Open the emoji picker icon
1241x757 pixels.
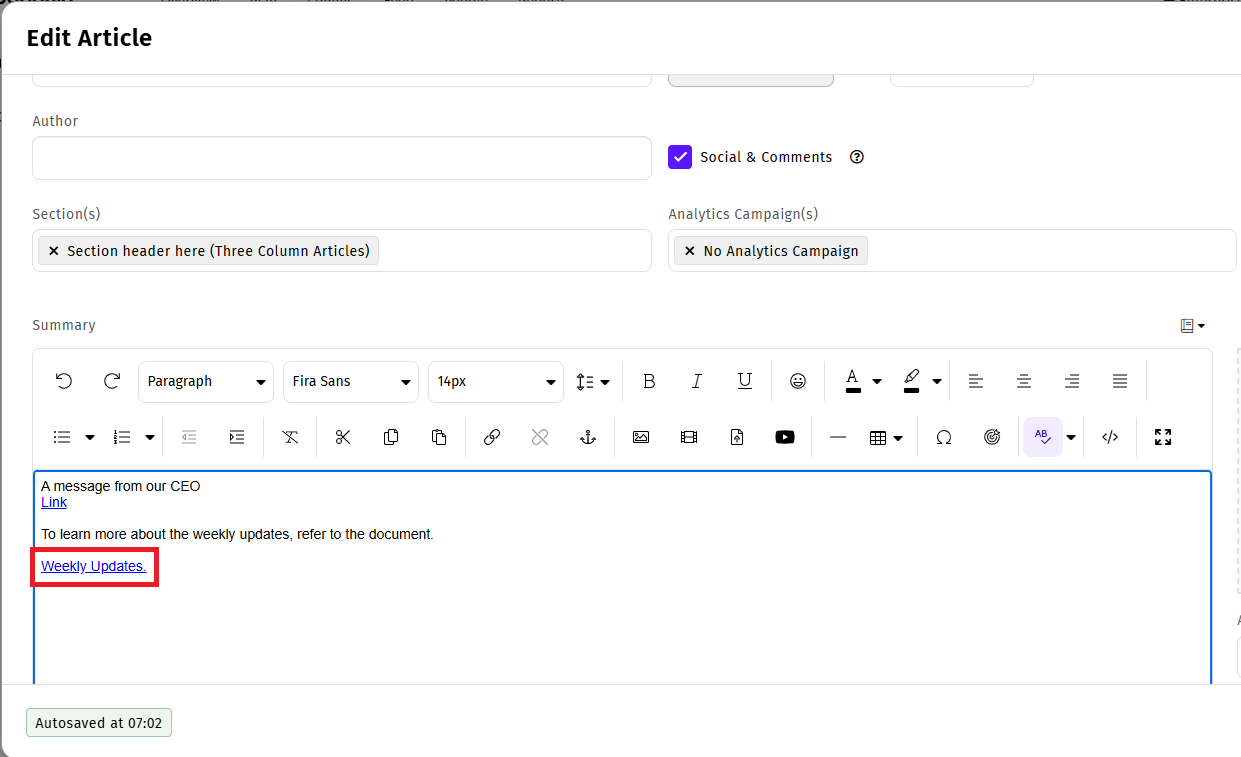point(798,381)
